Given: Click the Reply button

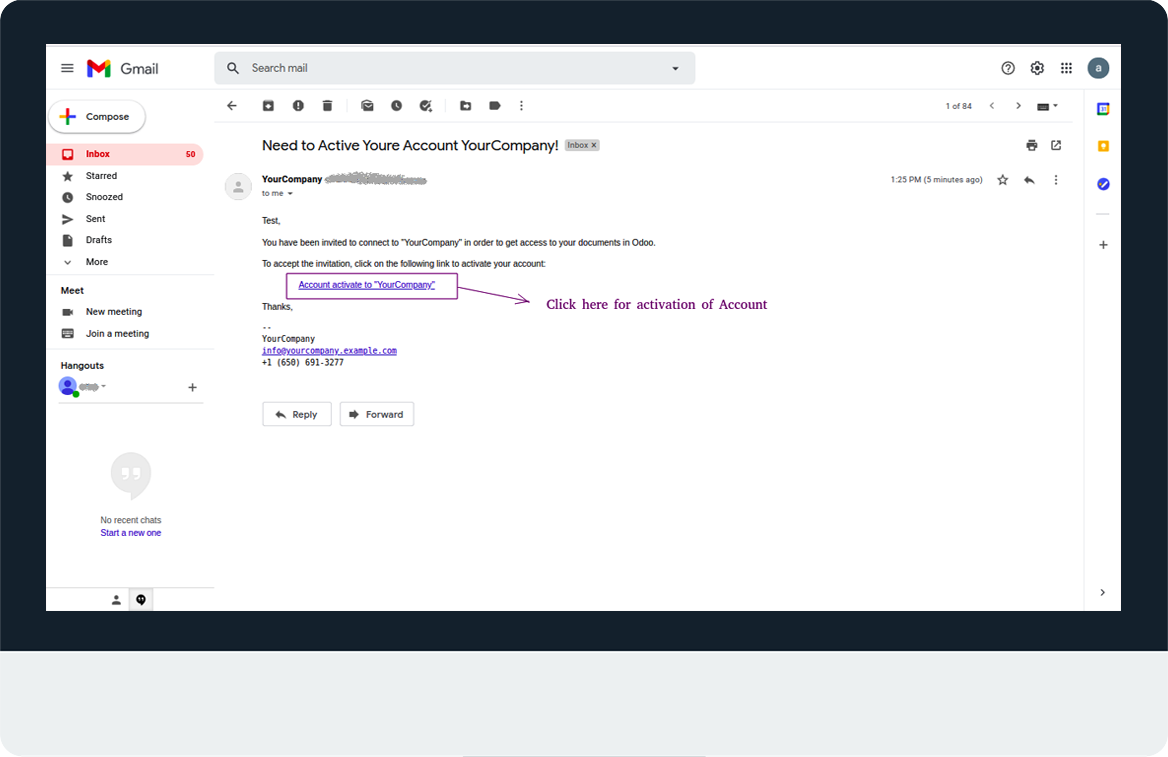Looking at the screenshot, I should (296, 414).
